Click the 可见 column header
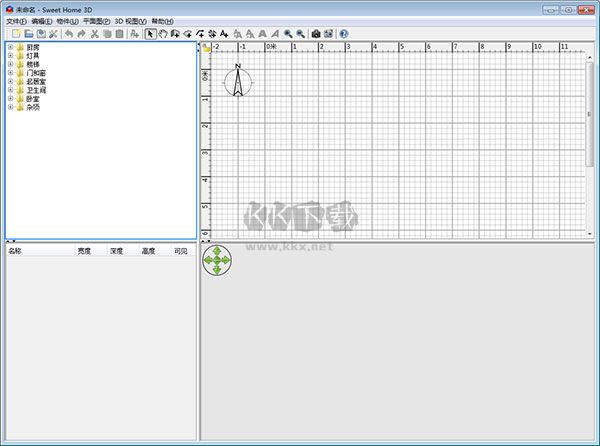This screenshot has height=446, width=600. coord(180,251)
